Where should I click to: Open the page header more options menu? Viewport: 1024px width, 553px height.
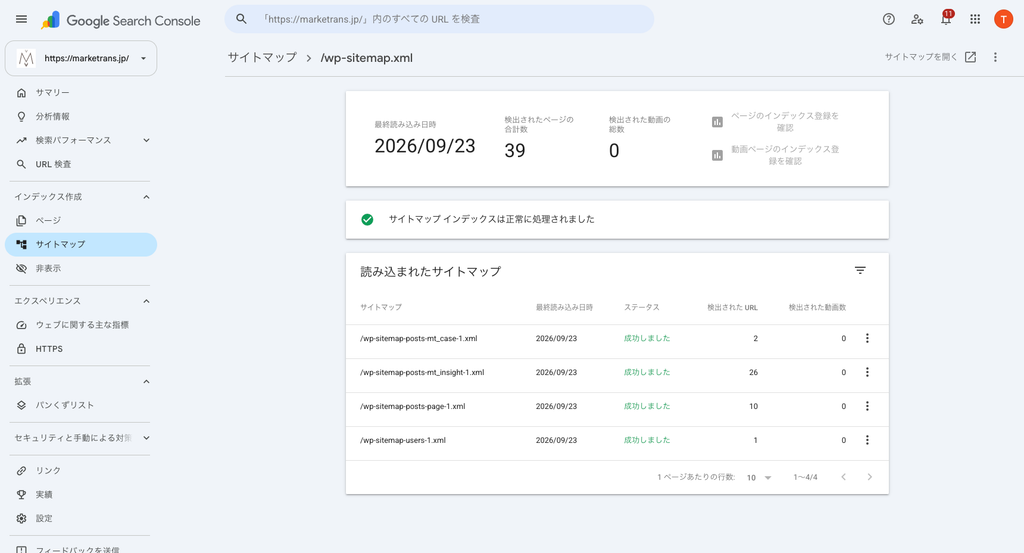(x=995, y=57)
